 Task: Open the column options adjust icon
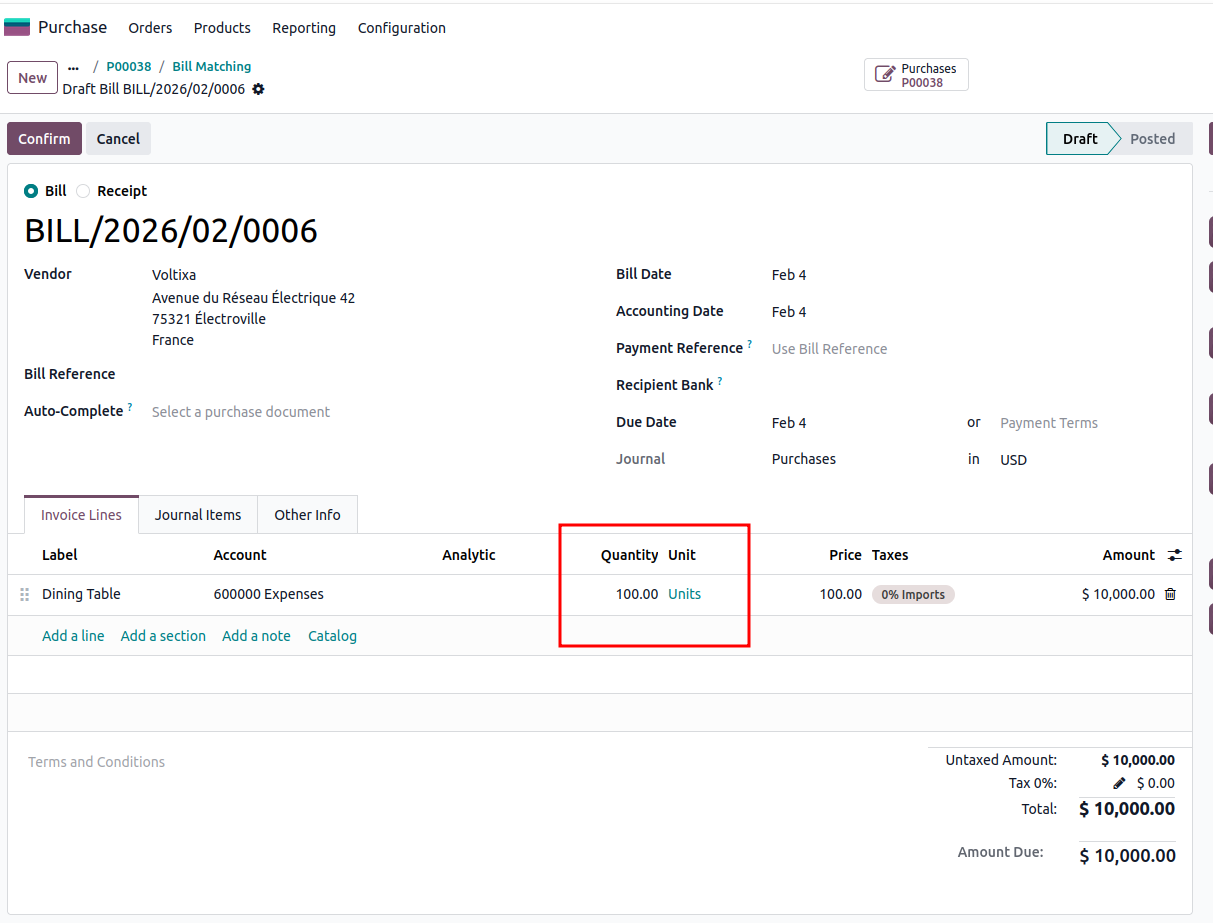point(1174,555)
